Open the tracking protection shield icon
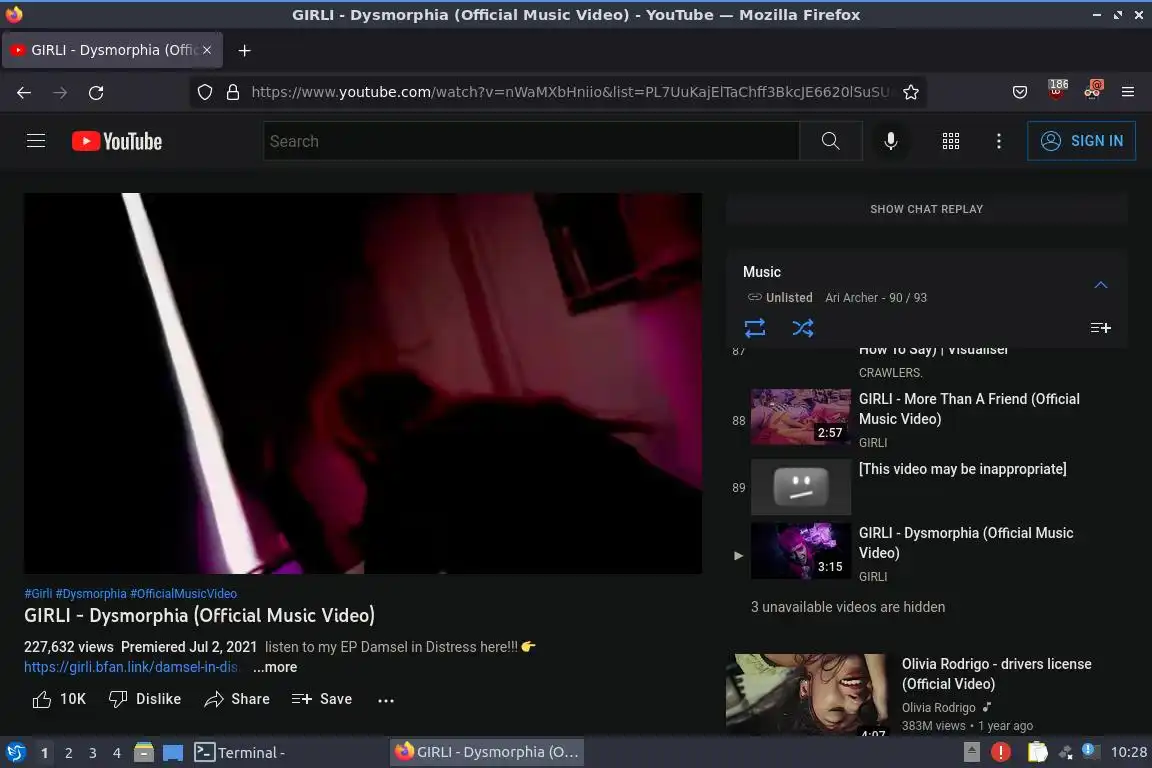 tap(205, 92)
